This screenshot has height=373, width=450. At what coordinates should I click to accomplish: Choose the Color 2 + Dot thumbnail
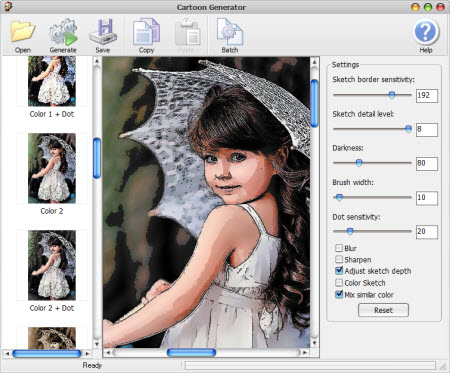pos(52,265)
